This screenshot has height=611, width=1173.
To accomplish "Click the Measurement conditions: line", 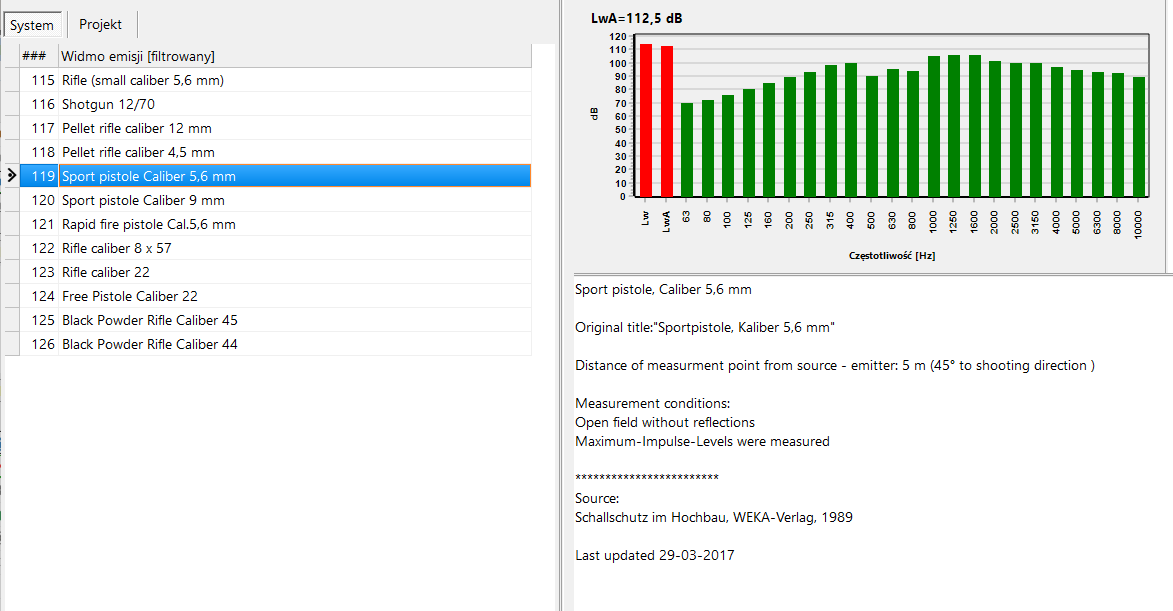I will 652,404.
